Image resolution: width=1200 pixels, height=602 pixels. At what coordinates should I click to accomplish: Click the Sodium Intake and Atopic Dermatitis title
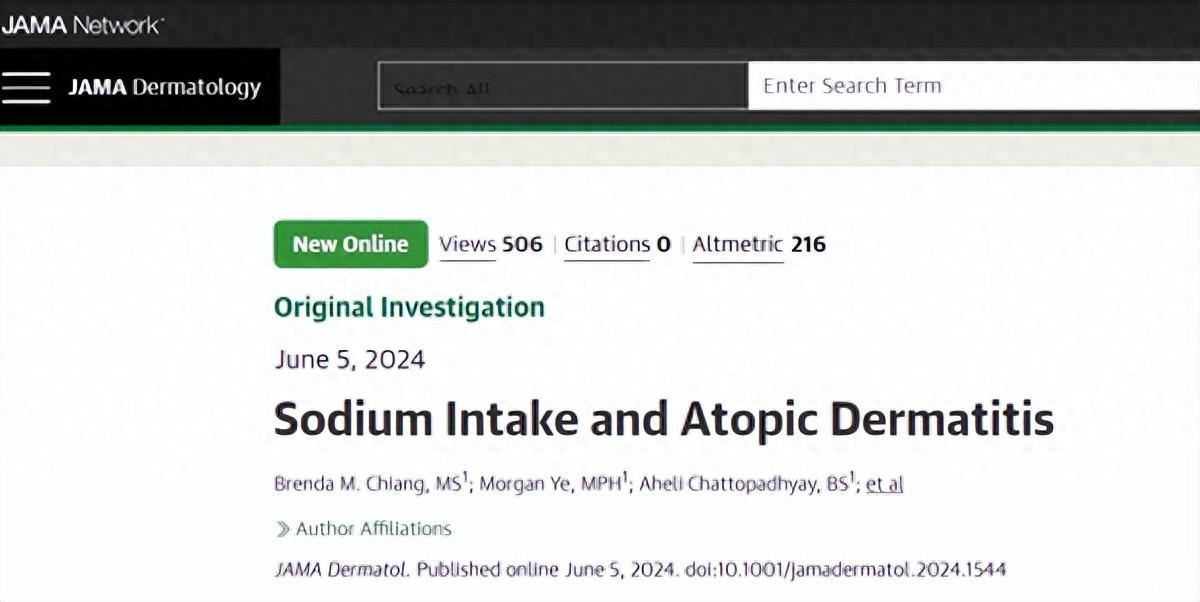point(664,419)
